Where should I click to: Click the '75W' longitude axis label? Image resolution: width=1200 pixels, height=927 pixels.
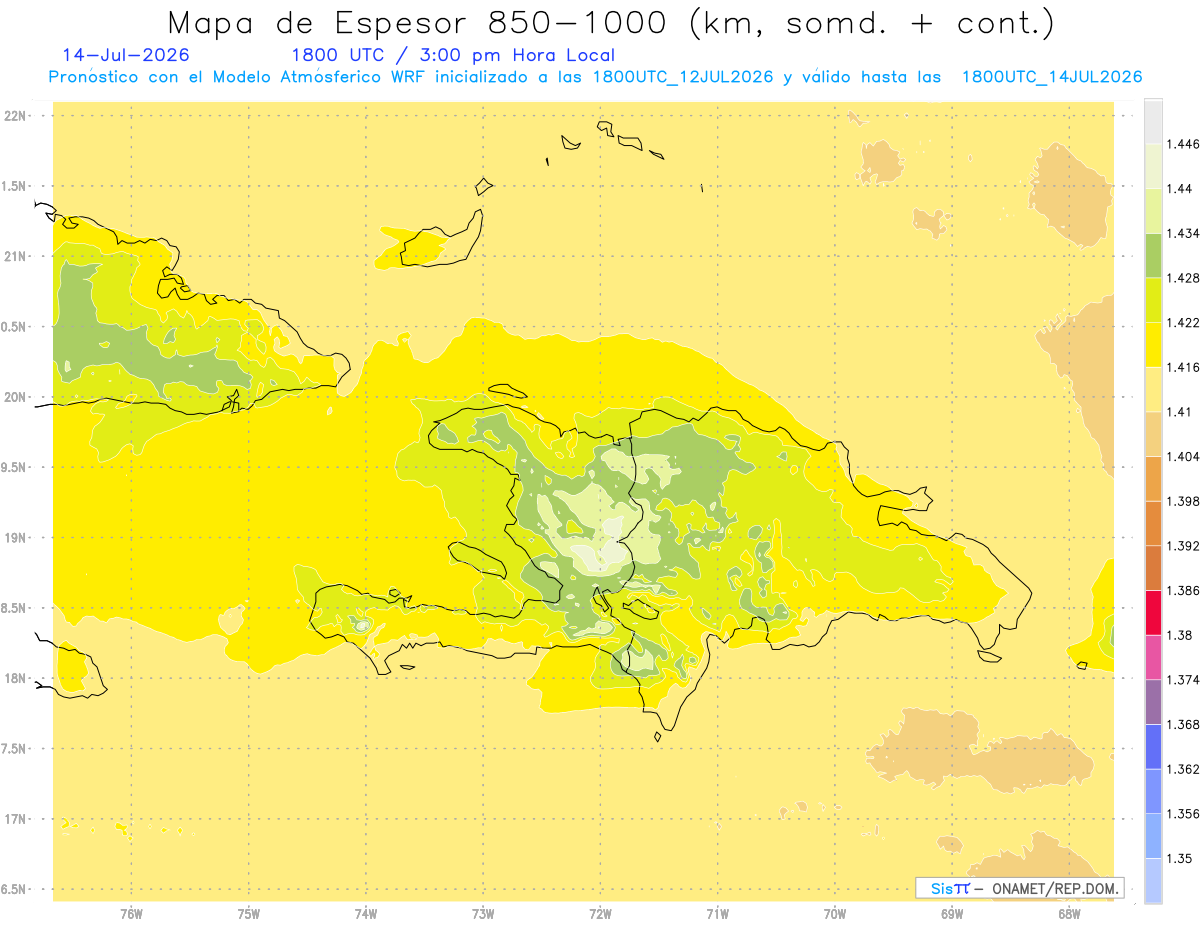(249, 913)
